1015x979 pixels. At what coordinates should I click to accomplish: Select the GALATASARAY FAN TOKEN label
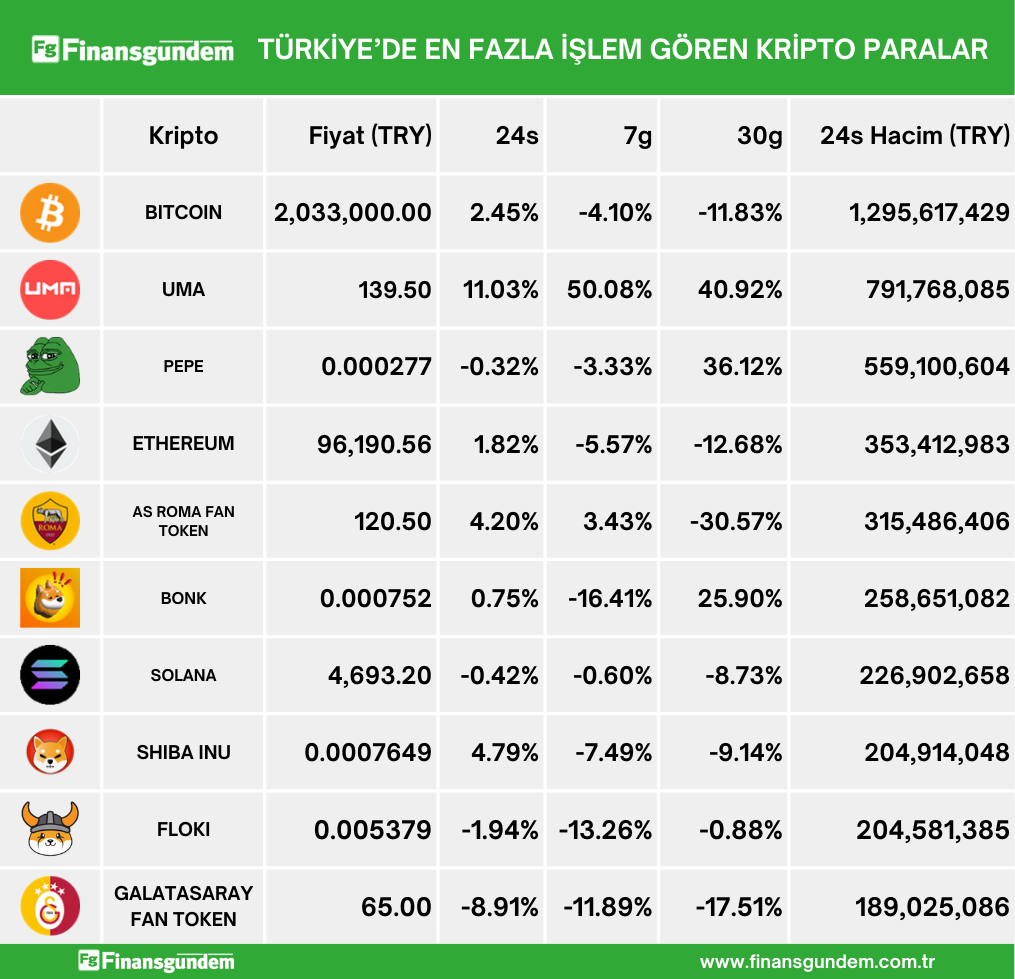[183, 906]
